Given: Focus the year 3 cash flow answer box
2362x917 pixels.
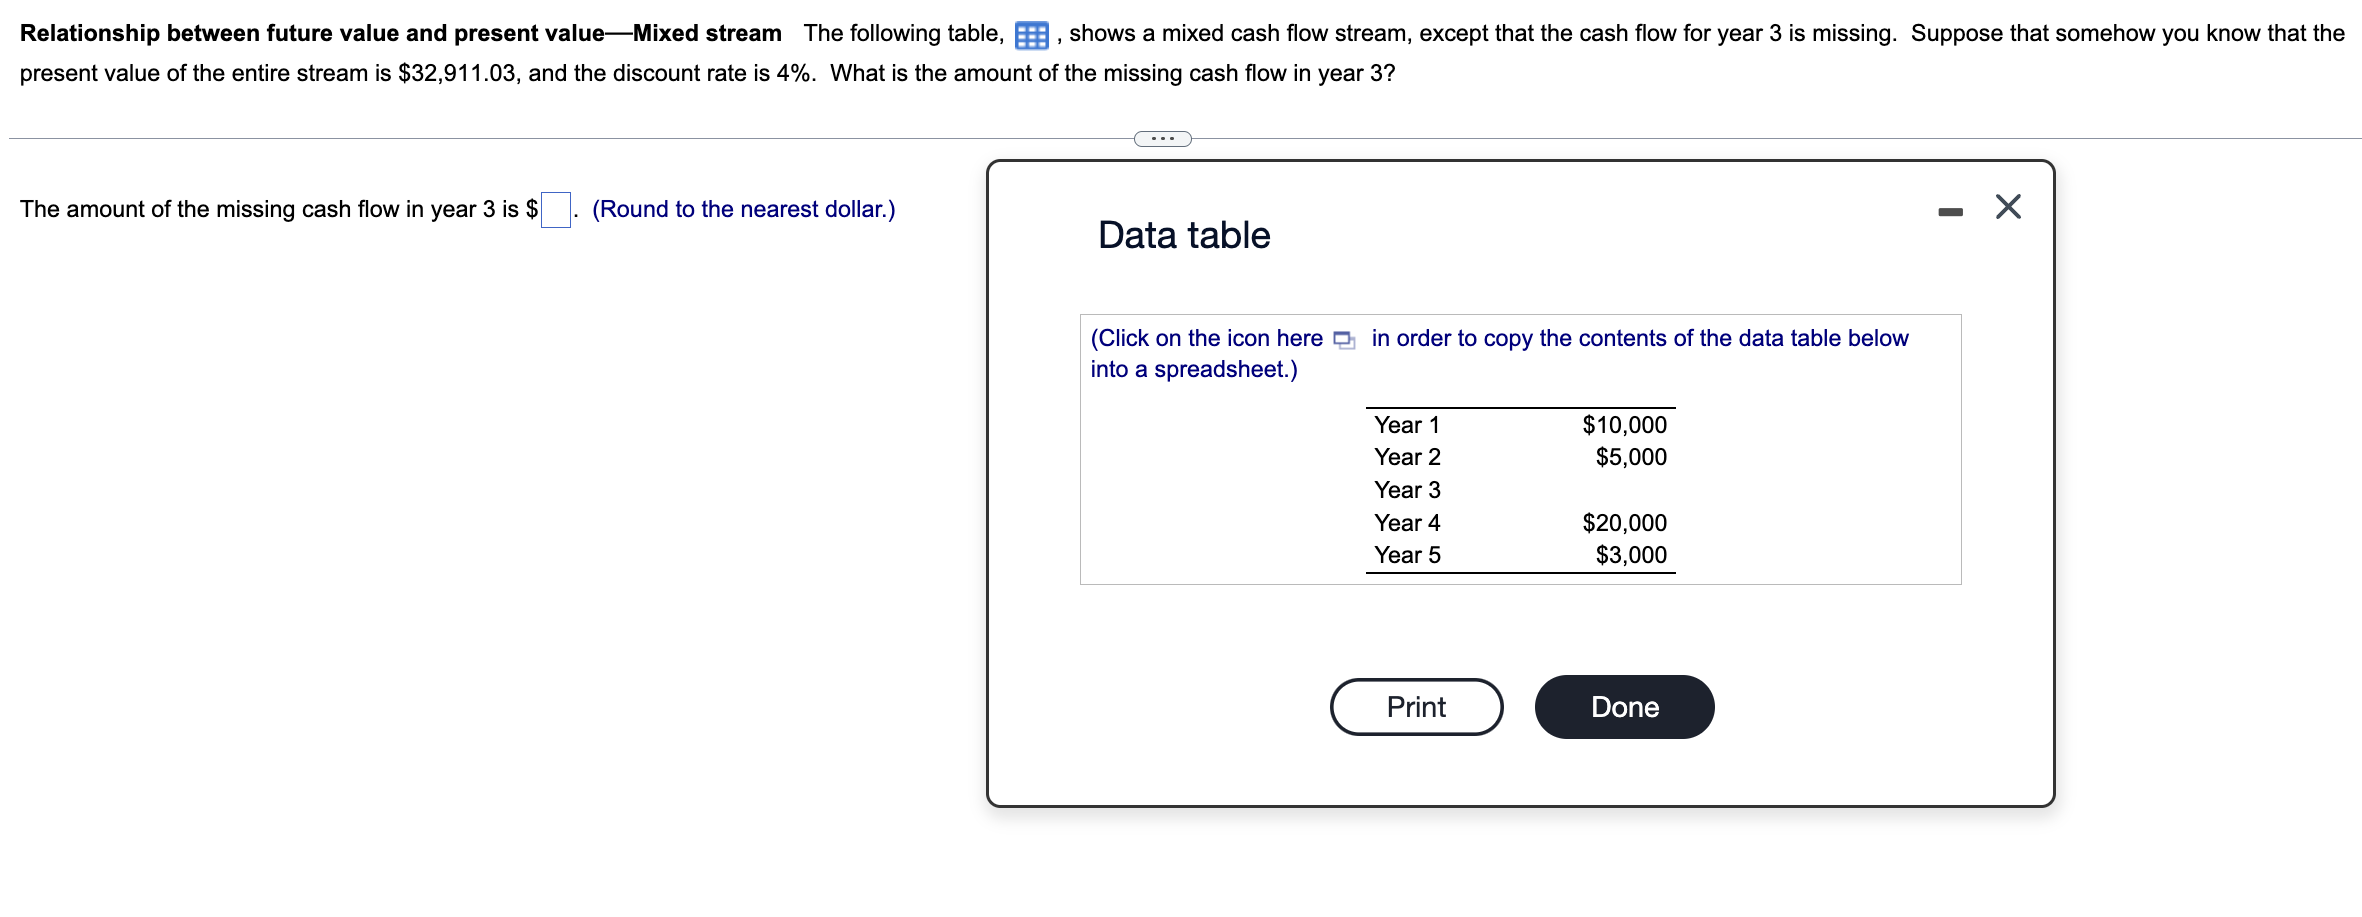Looking at the screenshot, I should [556, 210].
